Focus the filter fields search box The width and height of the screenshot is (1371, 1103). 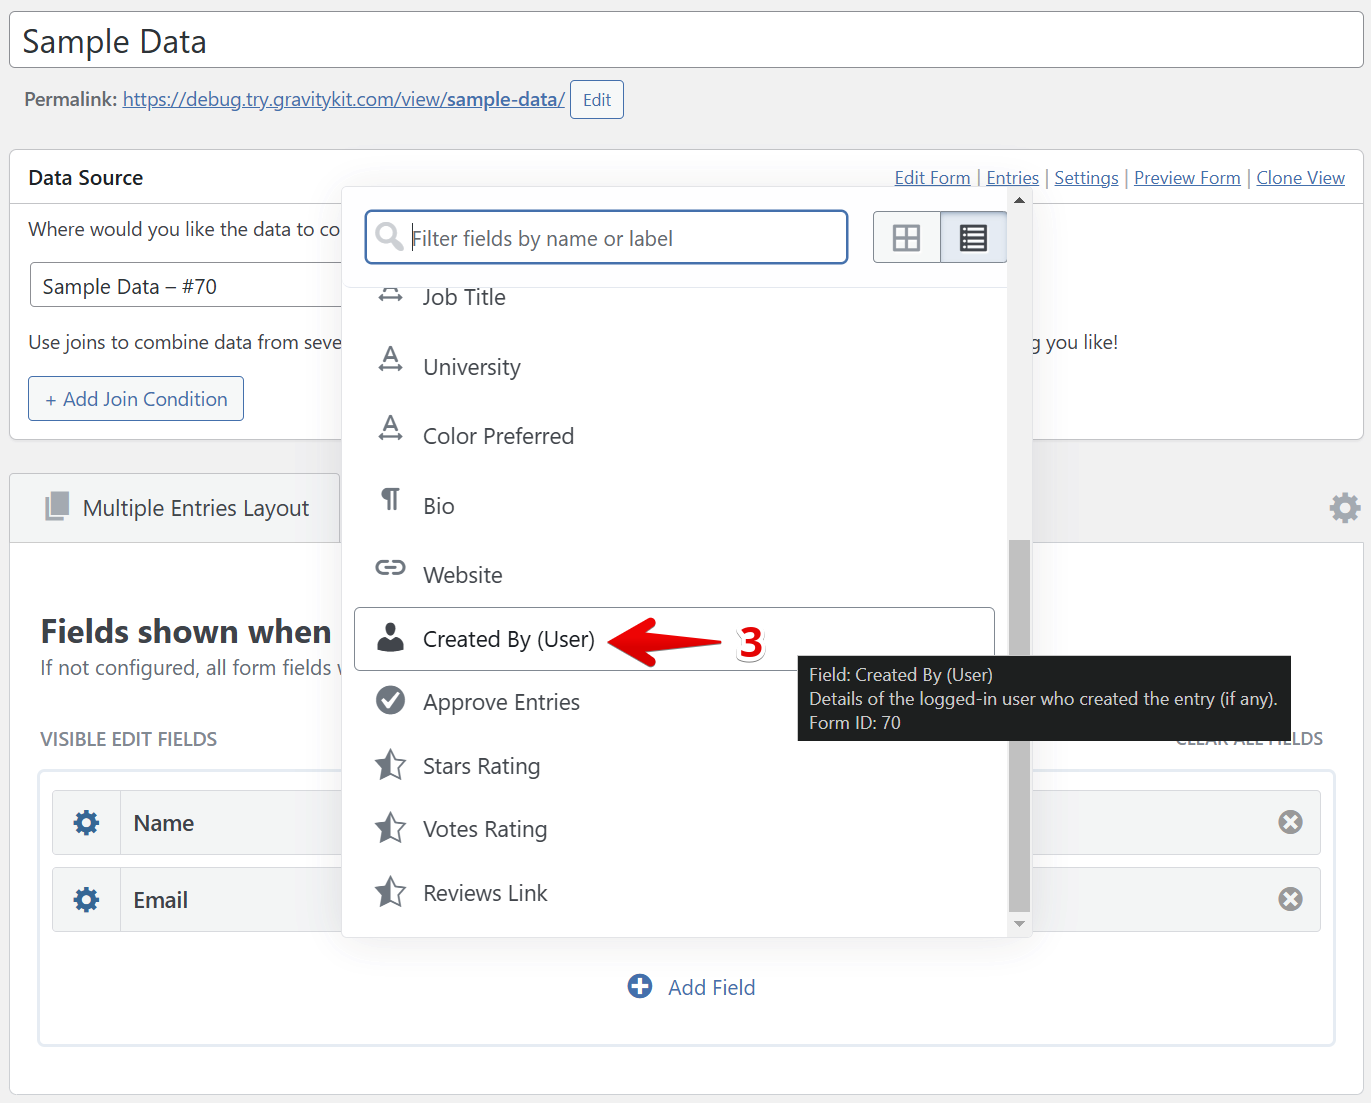606,238
